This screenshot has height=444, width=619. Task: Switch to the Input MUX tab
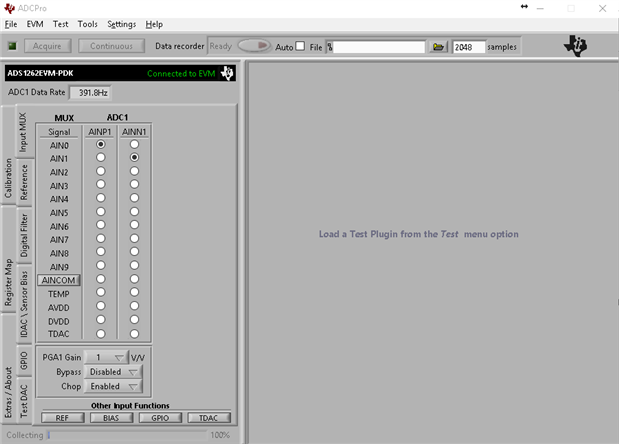pyautogui.click(x=23, y=132)
